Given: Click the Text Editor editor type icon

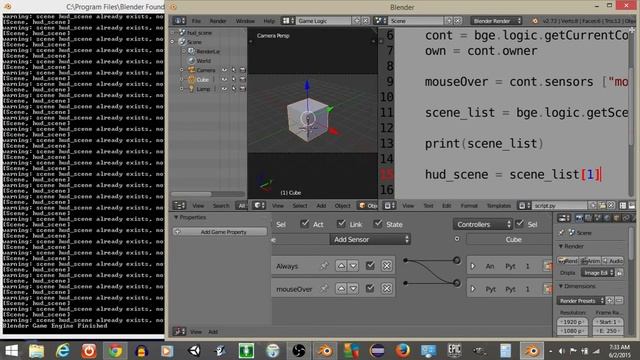Looking at the screenshot, I should pyautogui.click(x=390, y=206).
